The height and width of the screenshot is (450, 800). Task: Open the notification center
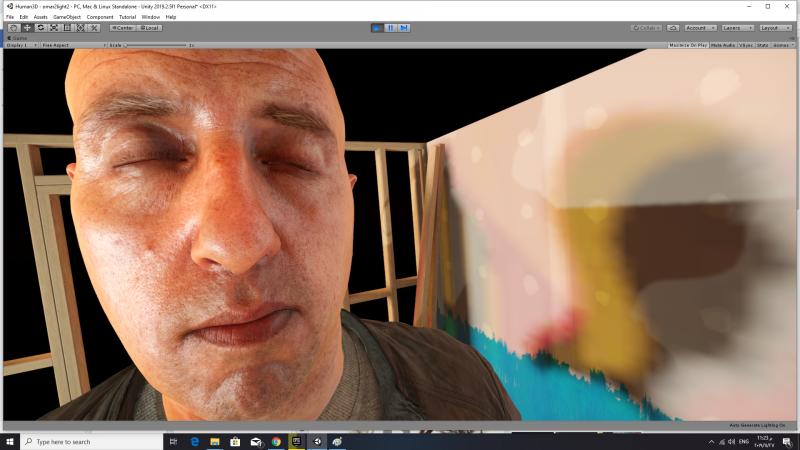pyautogui.click(x=787, y=442)
